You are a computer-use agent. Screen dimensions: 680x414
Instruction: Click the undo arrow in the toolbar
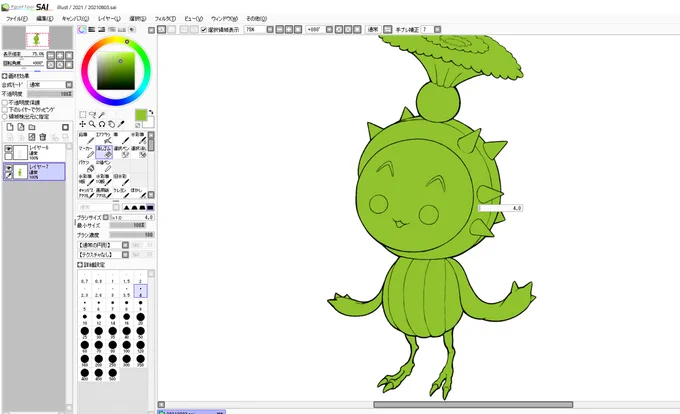tap(161, 29)
